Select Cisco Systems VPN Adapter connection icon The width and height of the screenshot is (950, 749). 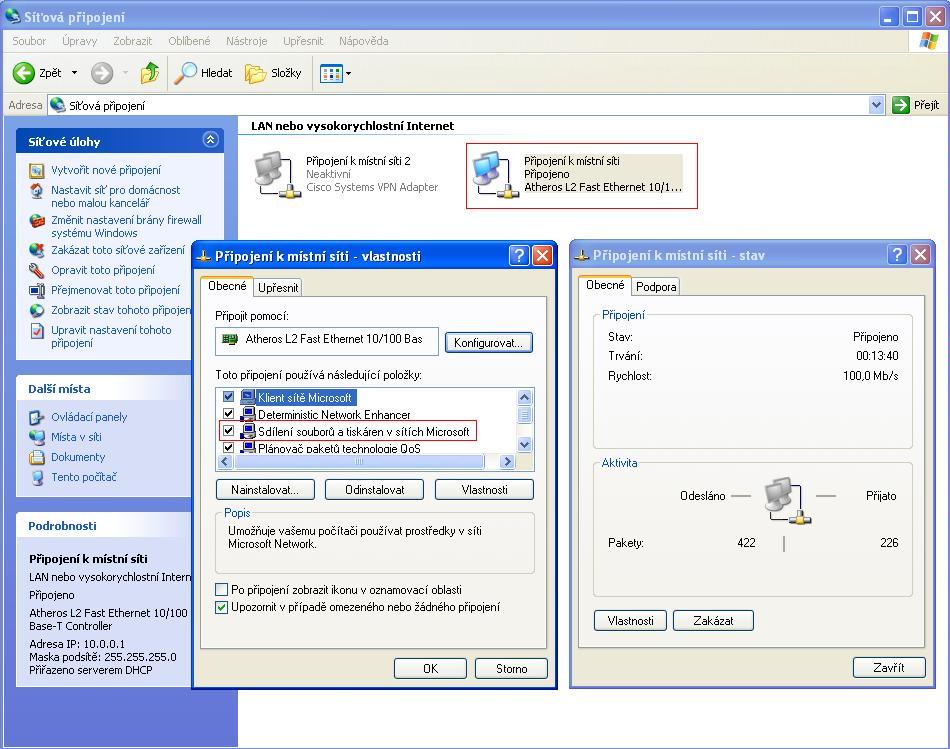(274, 175)
